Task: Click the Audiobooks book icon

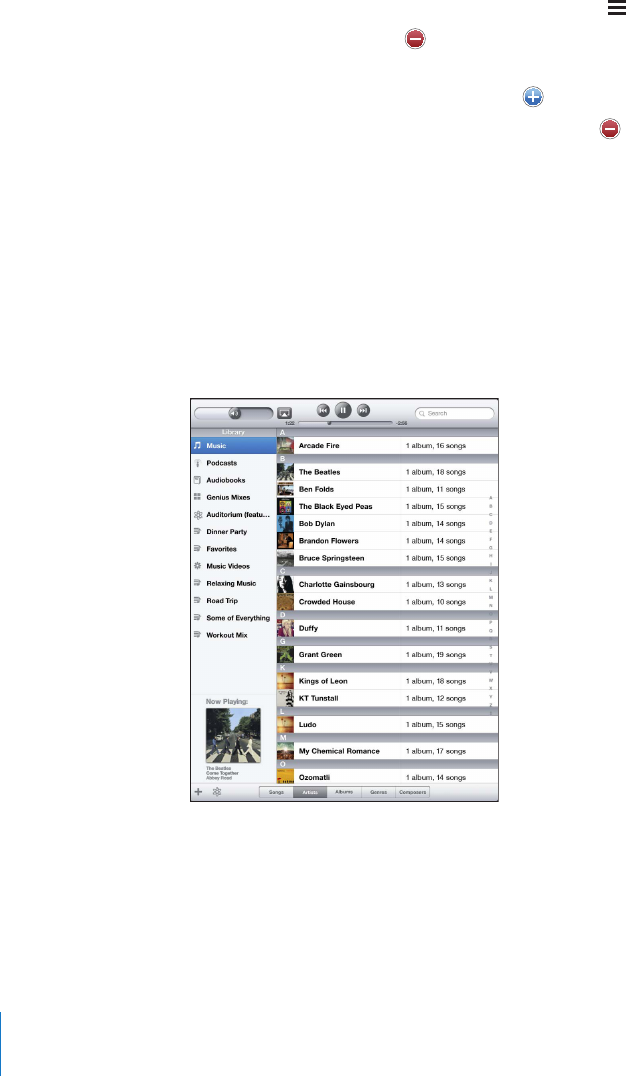Action: point(198,480)
